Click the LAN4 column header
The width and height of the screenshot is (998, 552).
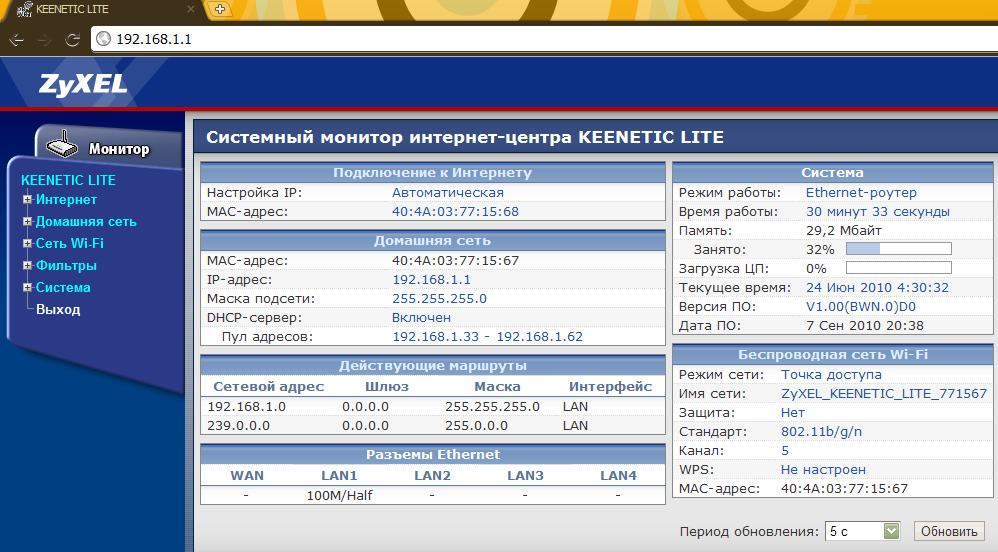pyautogui.click(x=618, y=476)
